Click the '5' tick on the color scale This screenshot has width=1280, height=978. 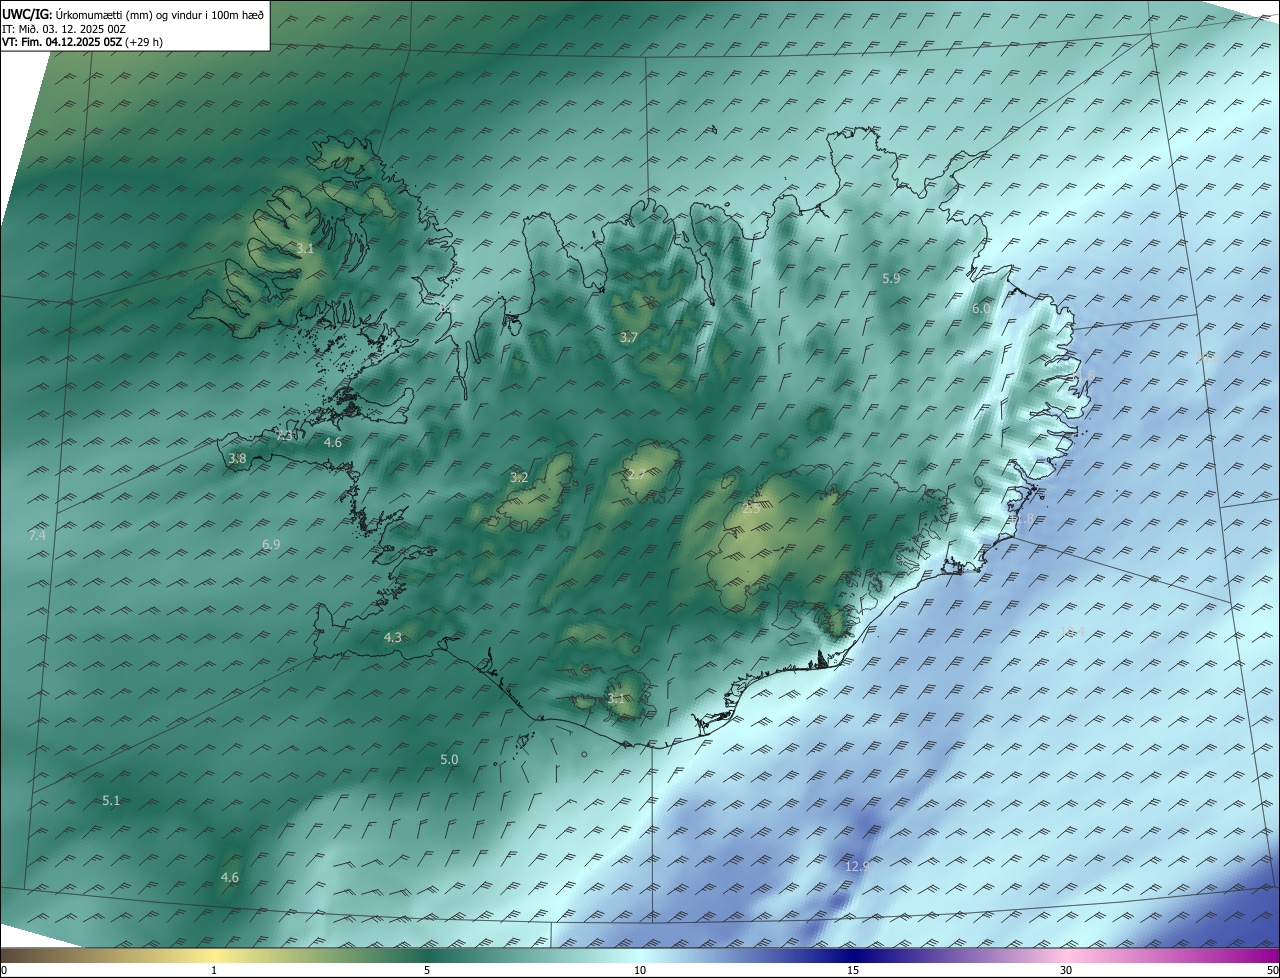click(x=427, y=970)
